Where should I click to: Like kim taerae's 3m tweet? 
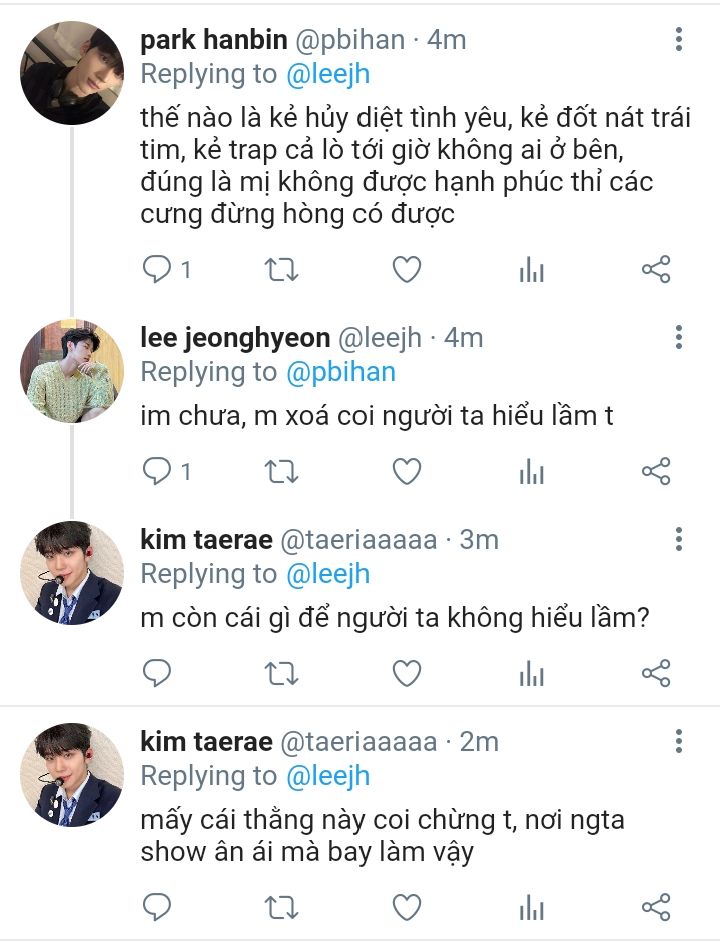406,673
